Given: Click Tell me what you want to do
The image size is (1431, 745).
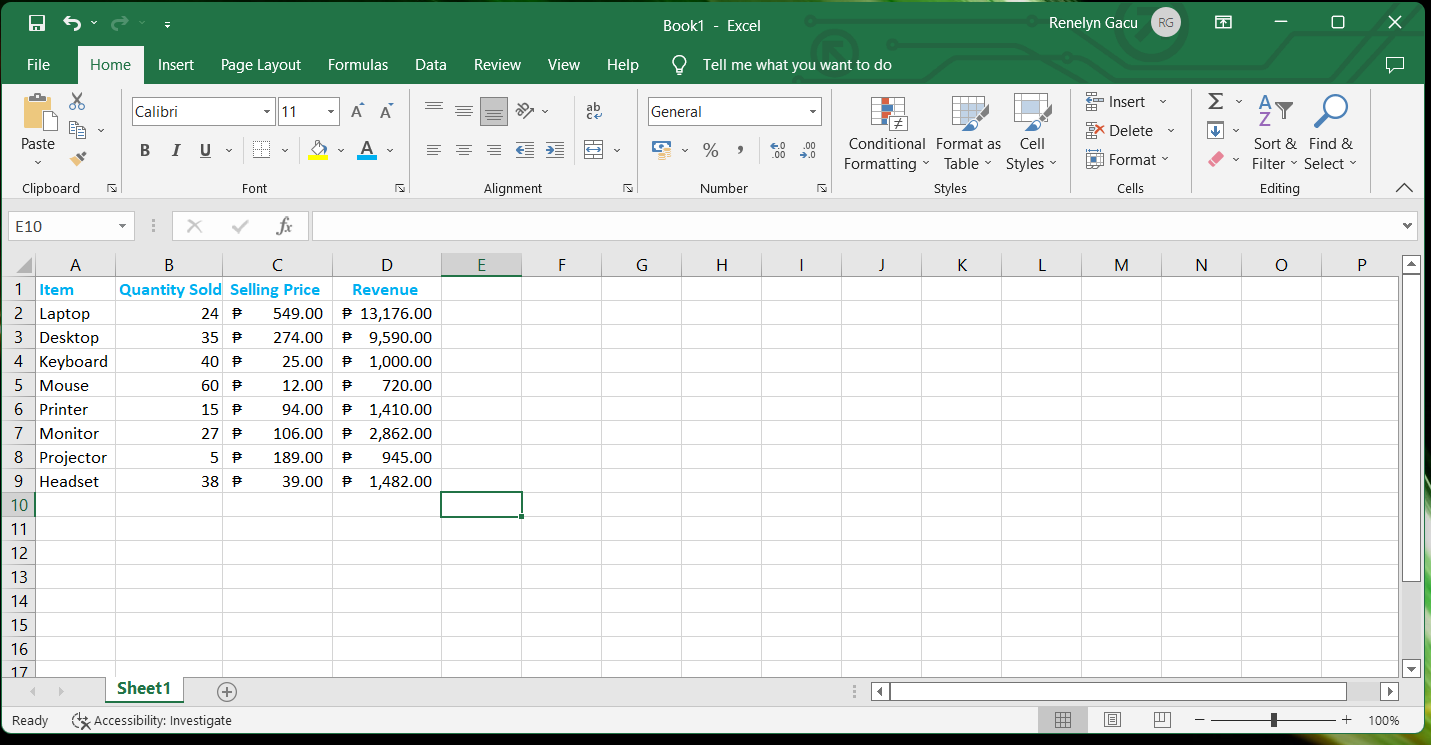Looking at the screenshot, I should pos(797,65).
